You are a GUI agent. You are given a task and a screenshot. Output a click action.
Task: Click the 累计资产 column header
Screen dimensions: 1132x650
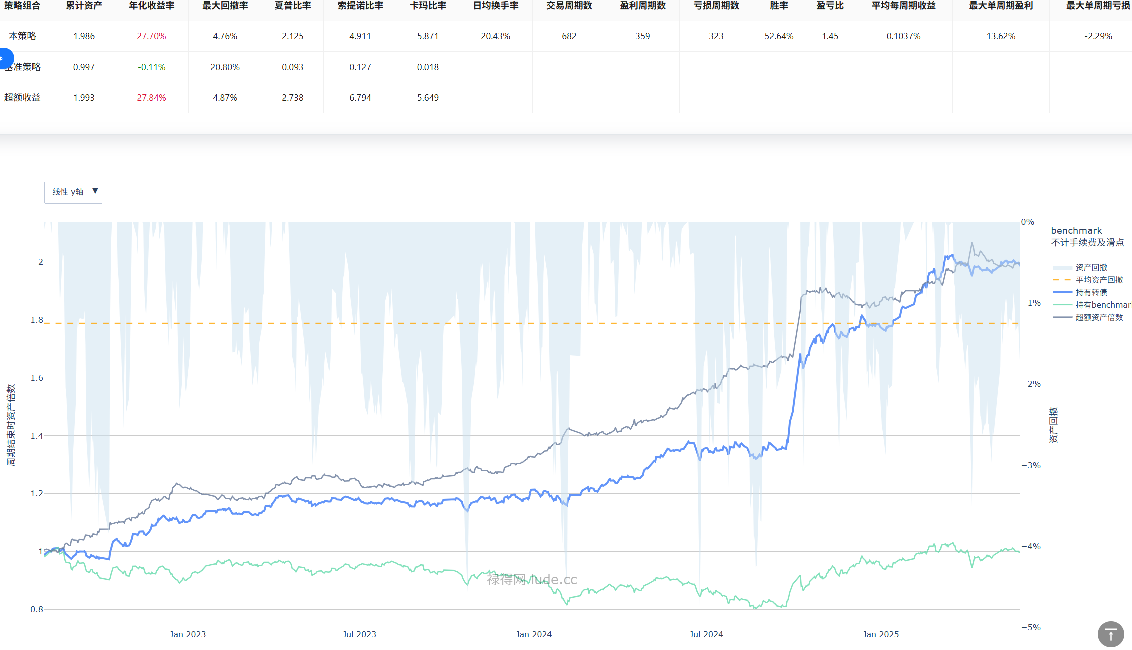[x=84, y=6]
